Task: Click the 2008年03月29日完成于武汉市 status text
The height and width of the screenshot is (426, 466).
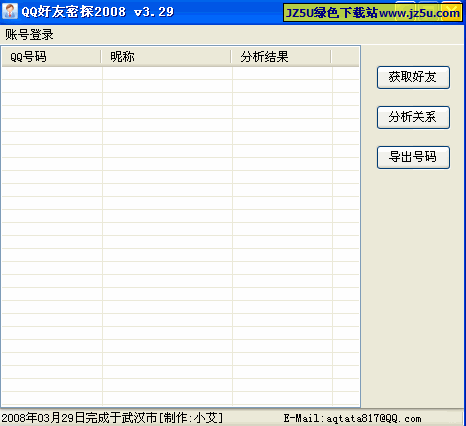Action: [79, 418]
